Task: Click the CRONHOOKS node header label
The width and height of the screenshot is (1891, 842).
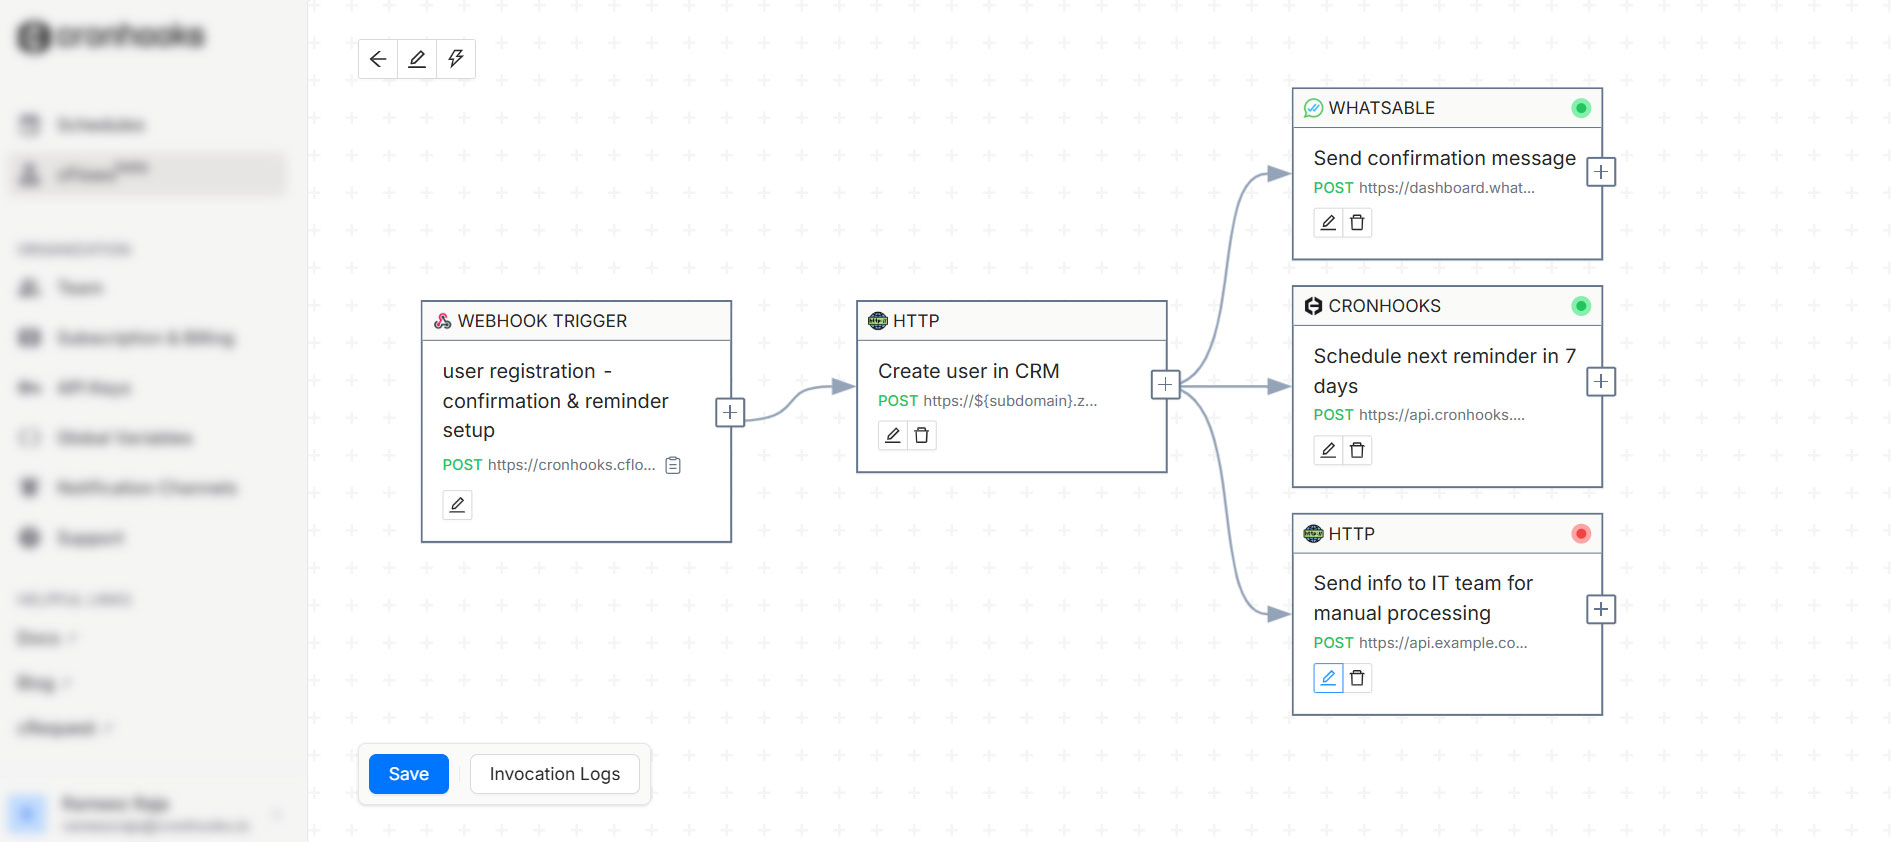Action: pos(1384,306)
